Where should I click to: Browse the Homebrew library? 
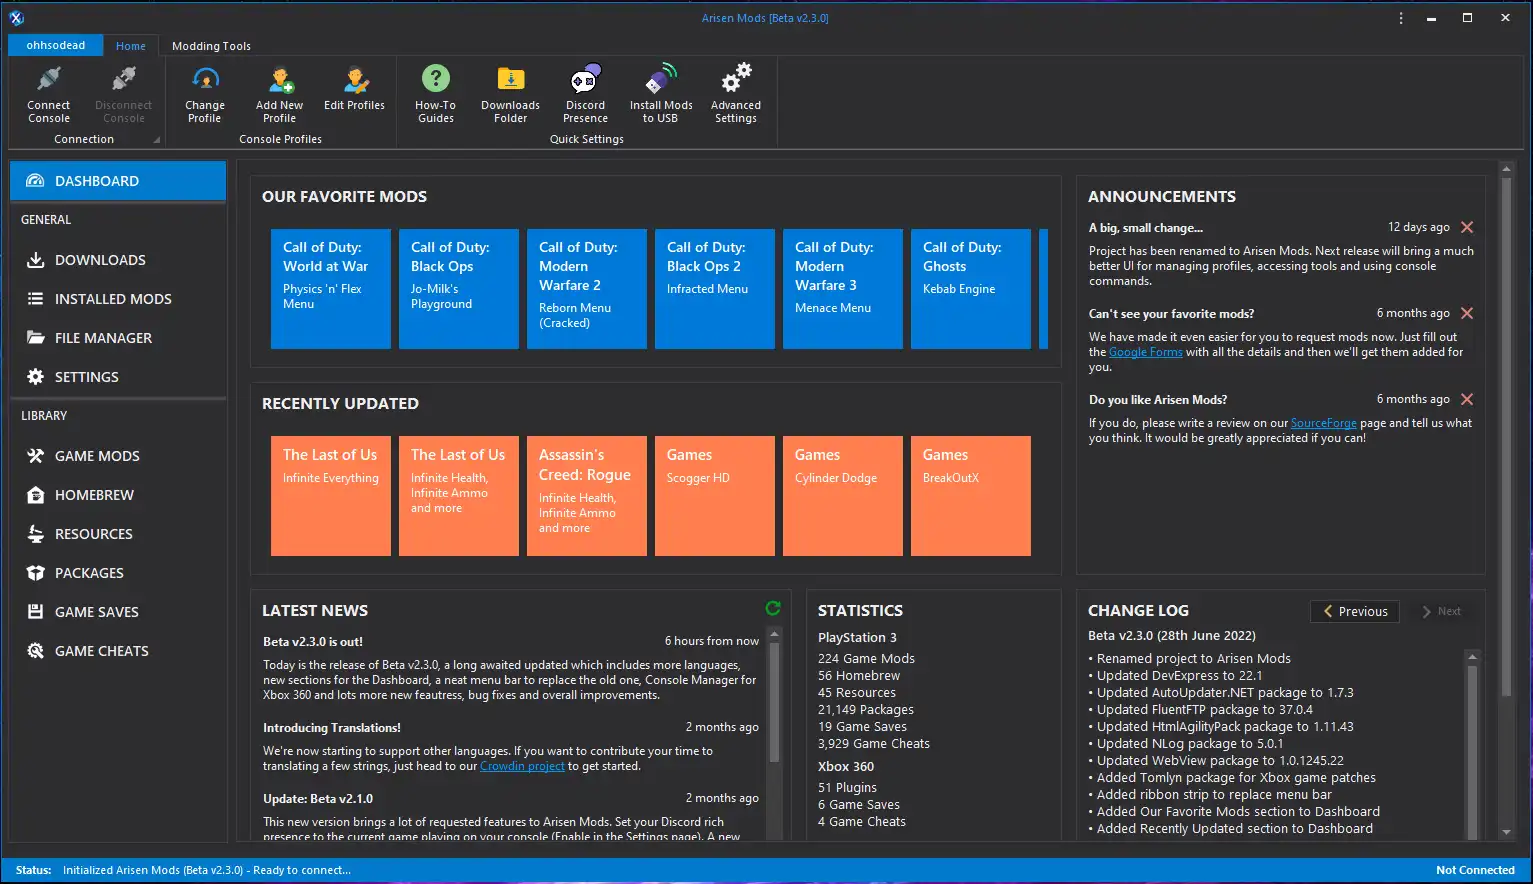coord(118,495)
